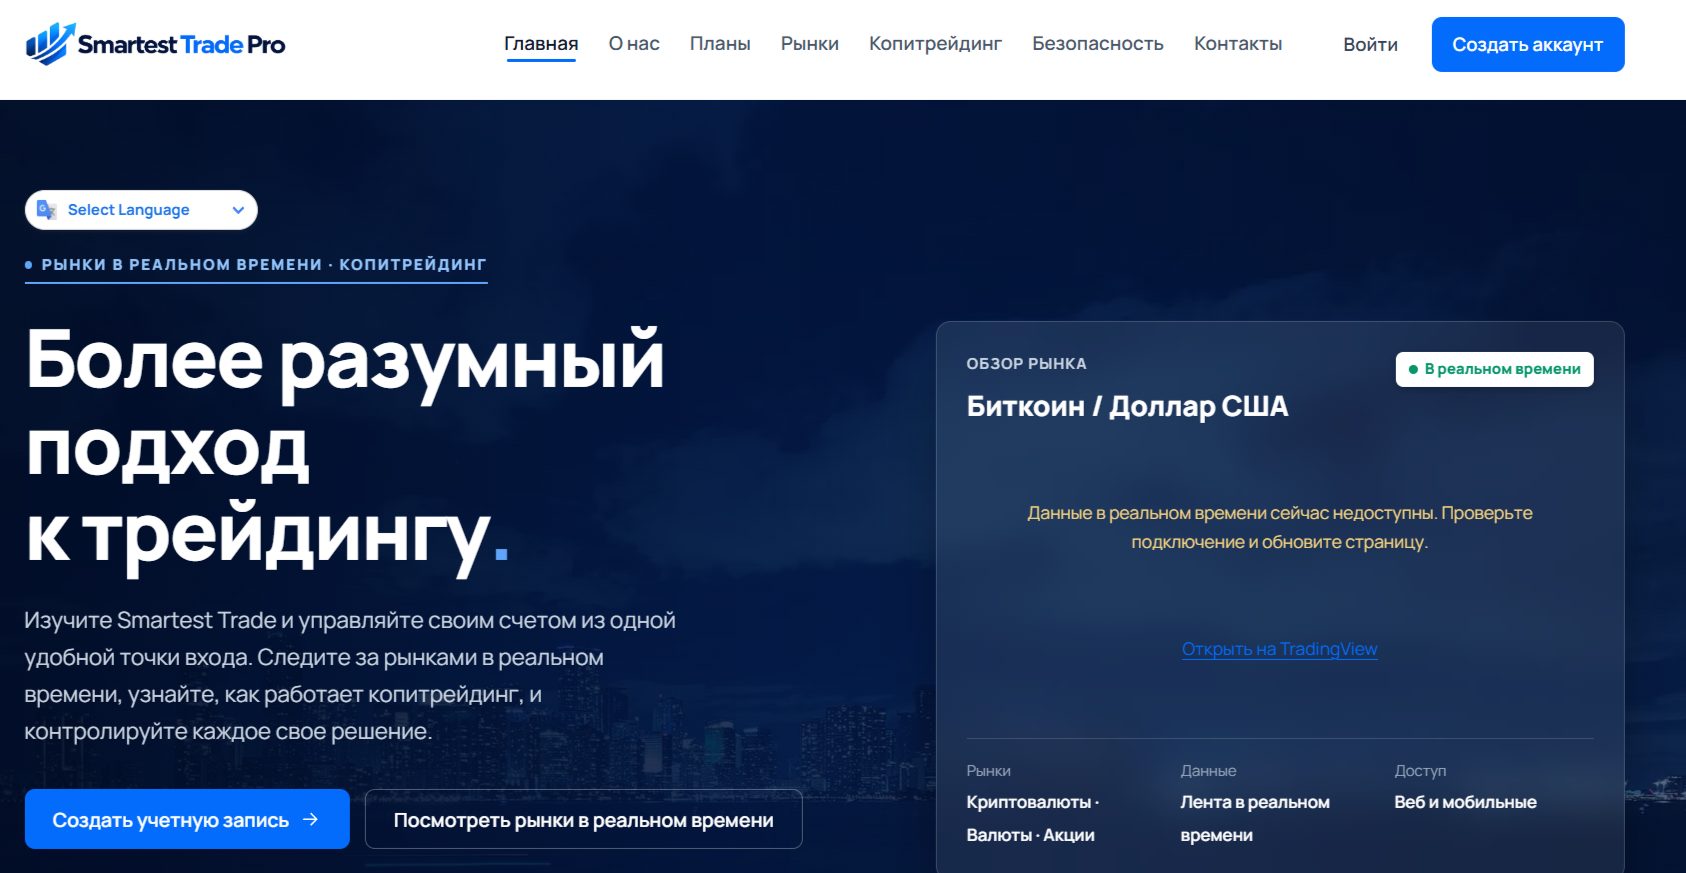
Task: Click the Лента в реальном времени text
Action: [1255, 818]
